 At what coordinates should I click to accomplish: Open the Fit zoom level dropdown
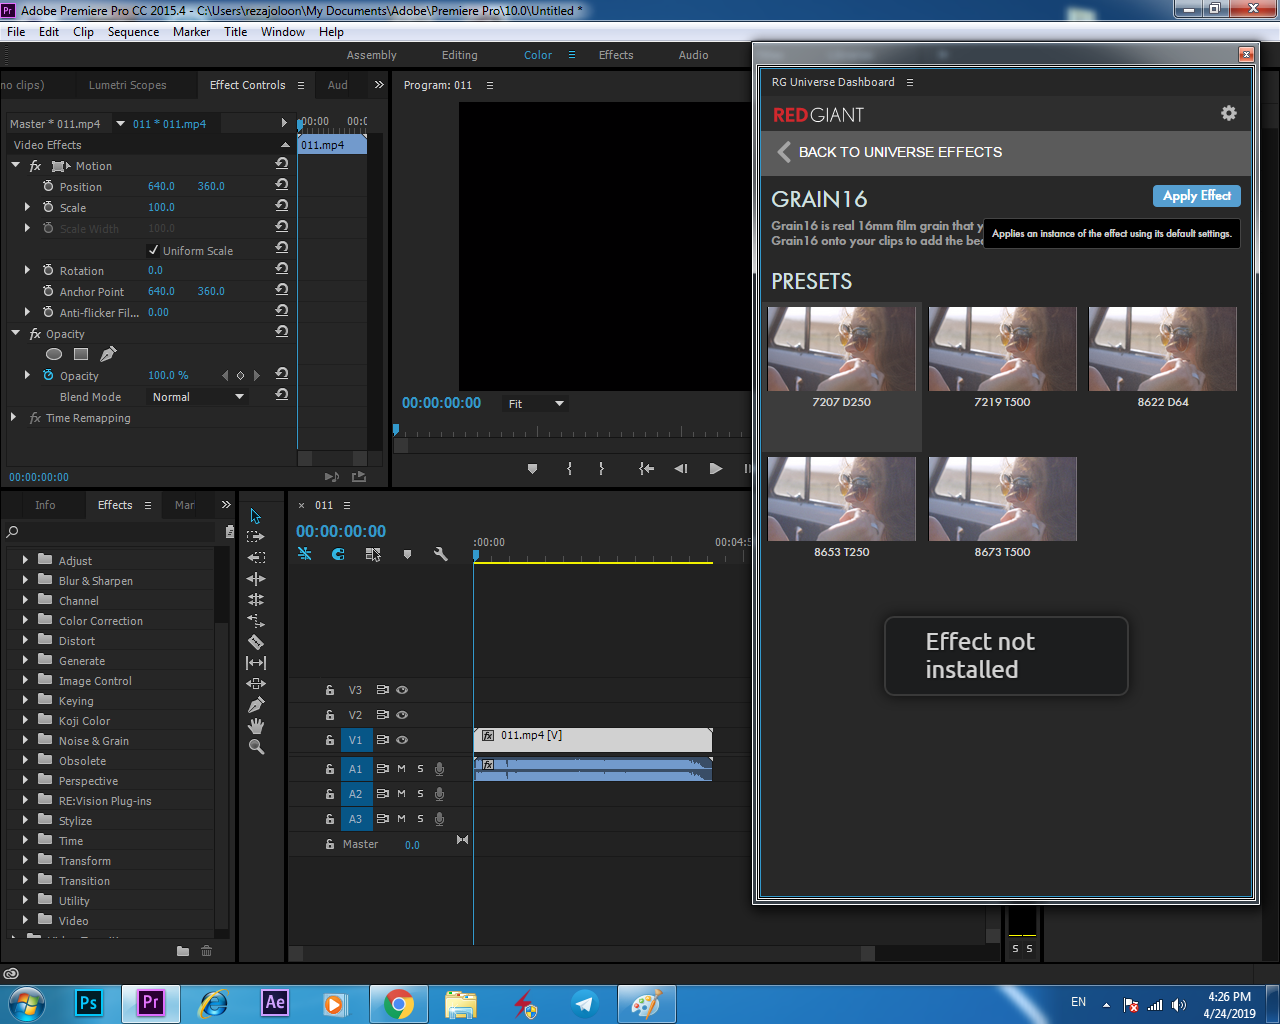point(535,404)
